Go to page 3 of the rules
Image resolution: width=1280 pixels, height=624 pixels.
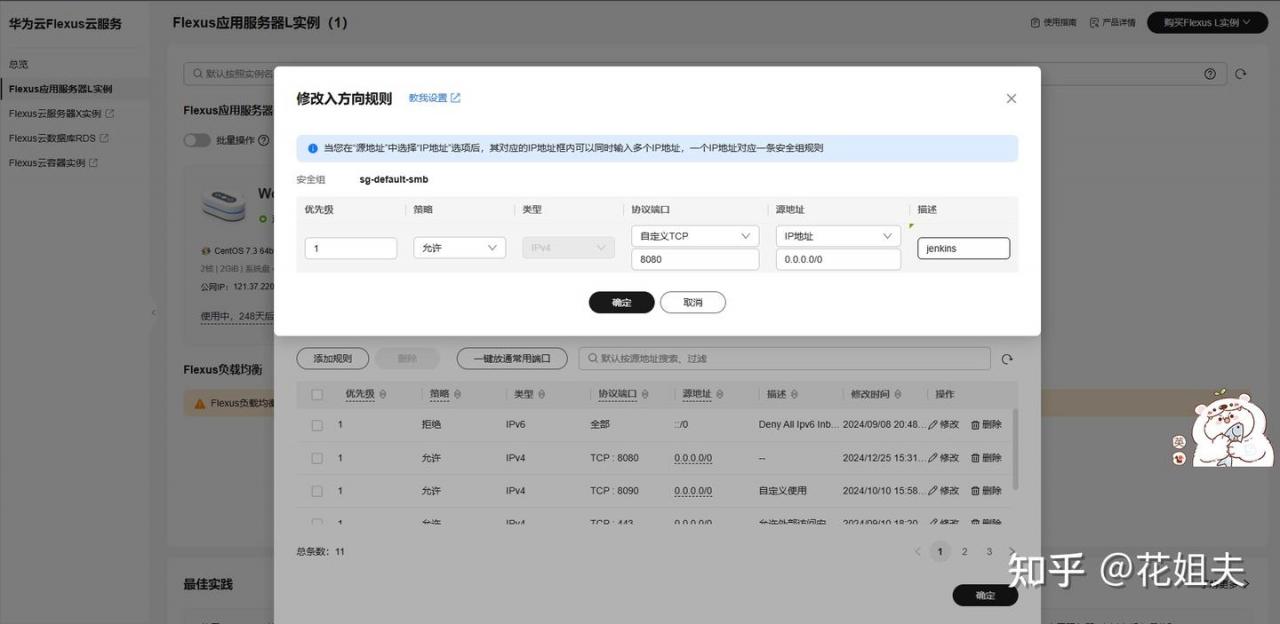[989, 552]
